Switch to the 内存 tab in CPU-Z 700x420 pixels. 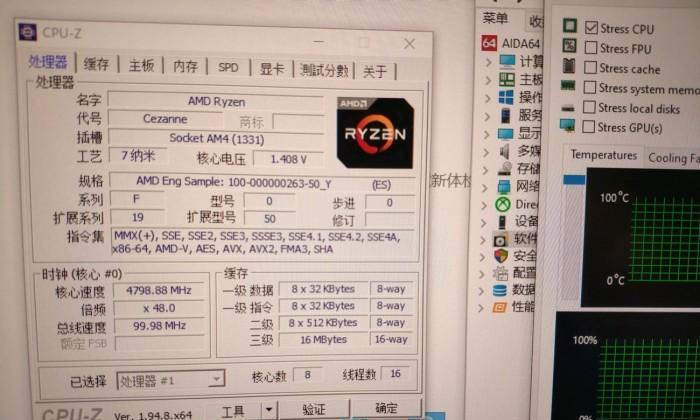(185, 67)
